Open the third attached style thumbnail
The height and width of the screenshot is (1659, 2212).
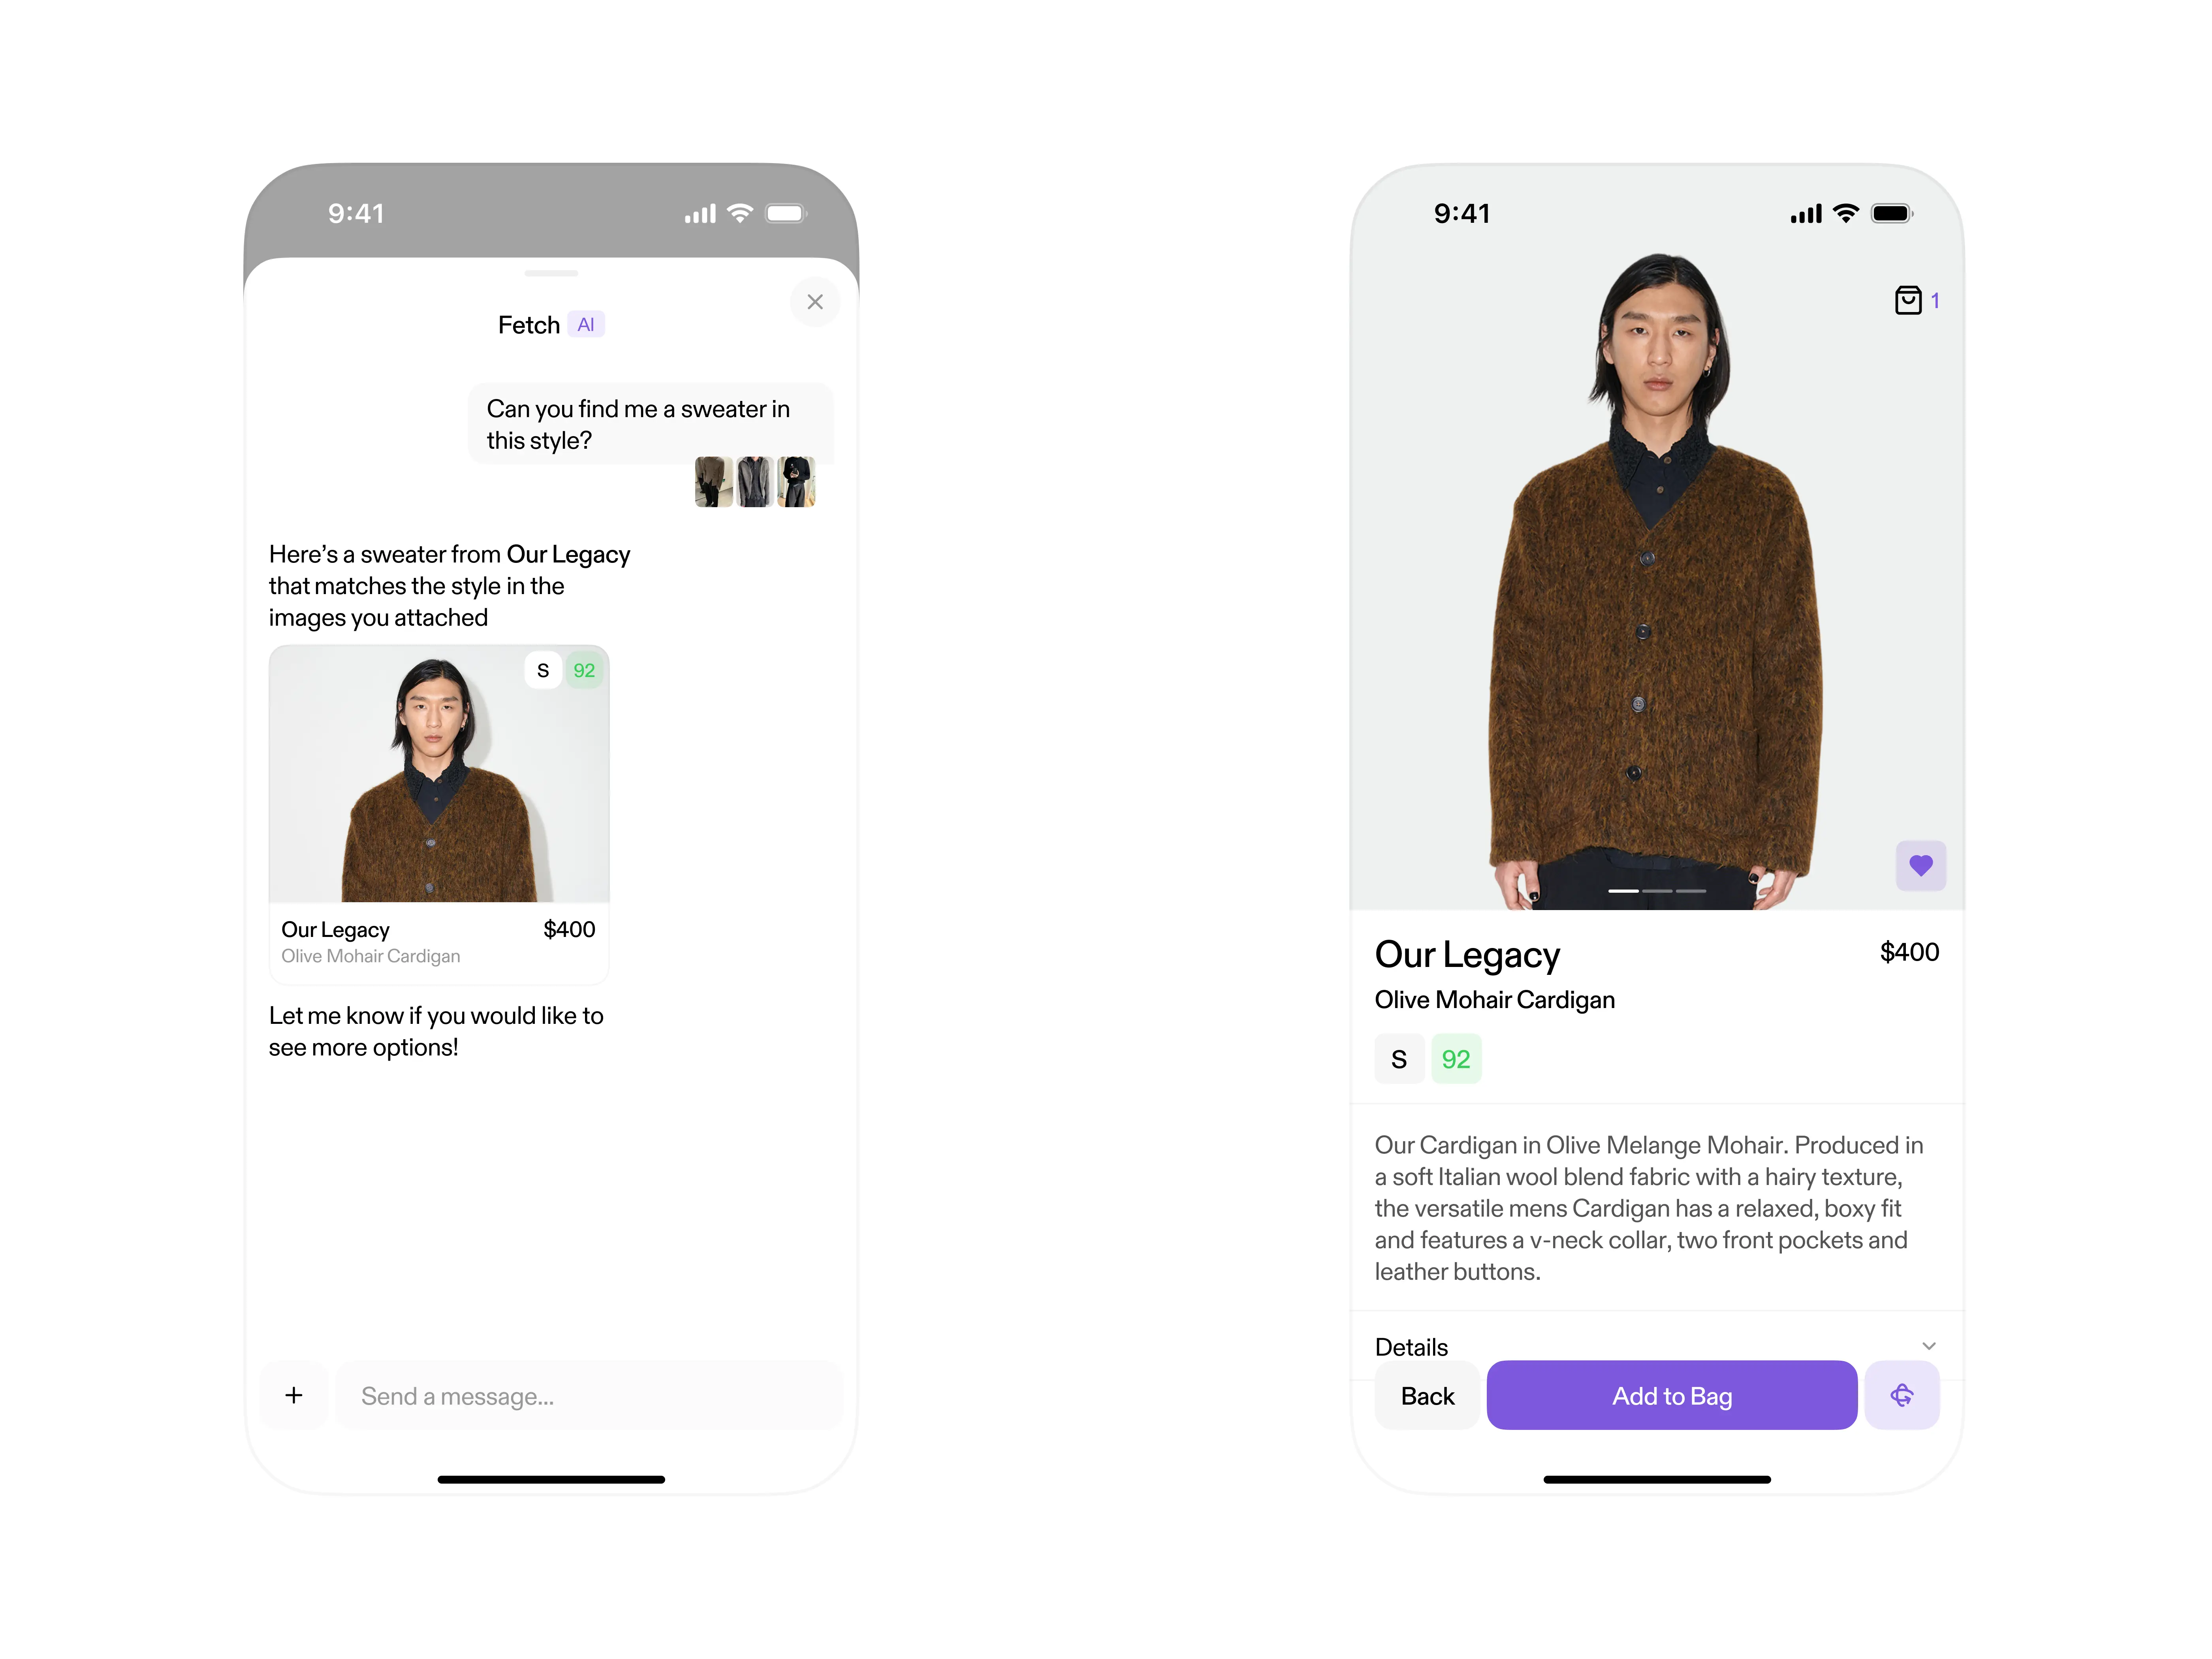click(x=796, y=482)
